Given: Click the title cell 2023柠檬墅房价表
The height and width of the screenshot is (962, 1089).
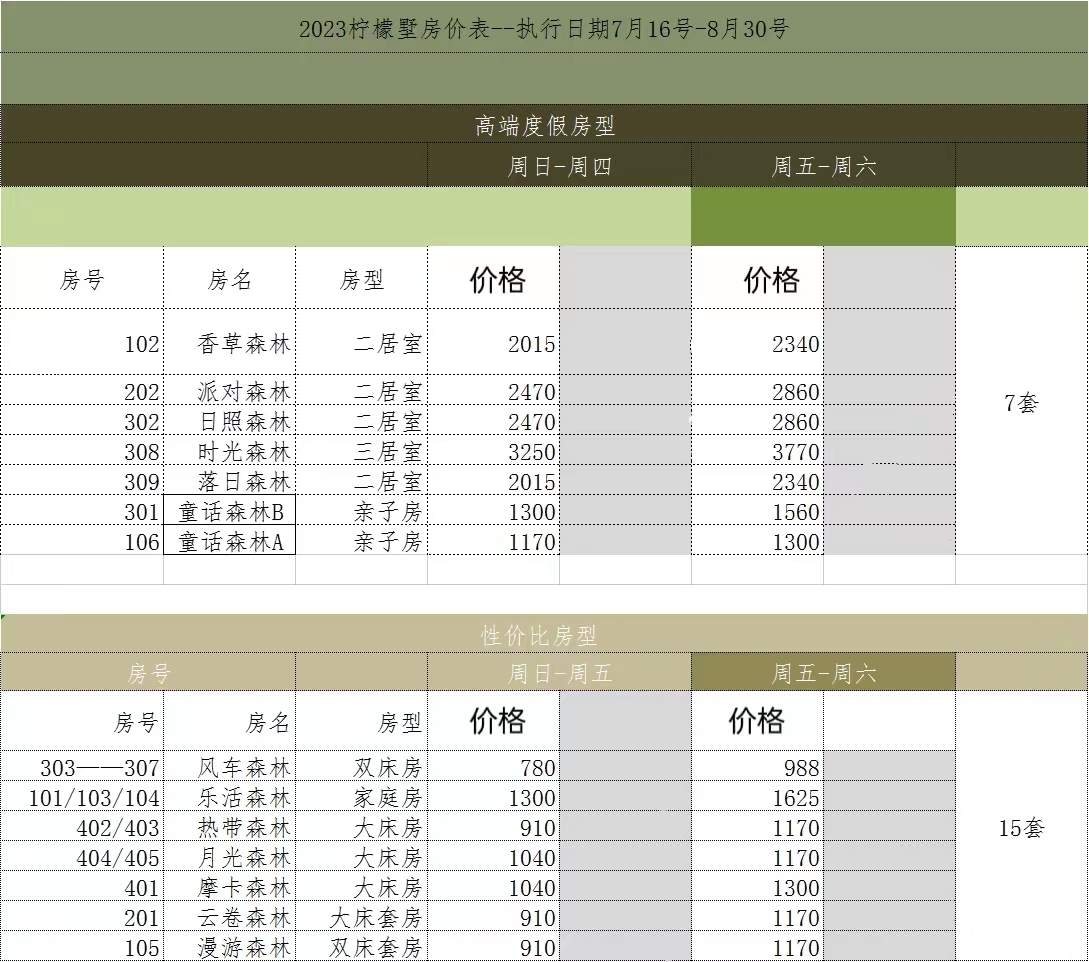Looking at the screenshot, I should (x=544, y=28).
